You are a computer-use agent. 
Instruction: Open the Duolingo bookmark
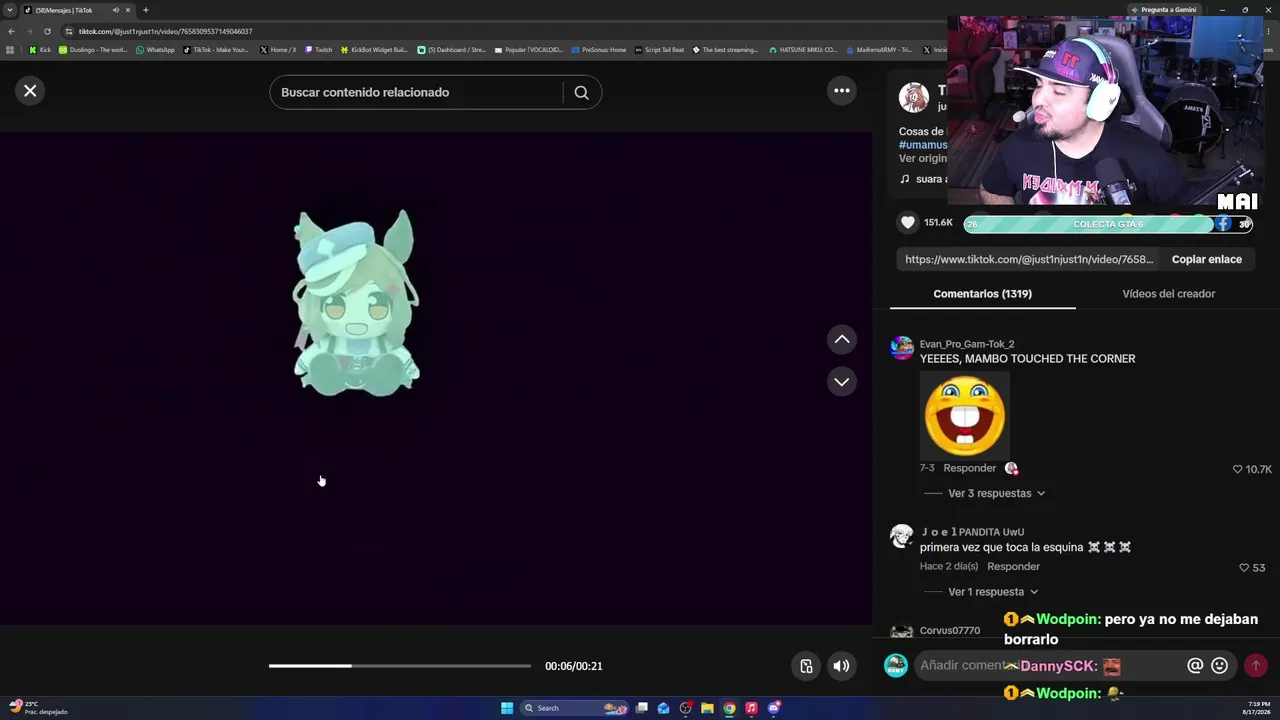[x=93, y=50]
